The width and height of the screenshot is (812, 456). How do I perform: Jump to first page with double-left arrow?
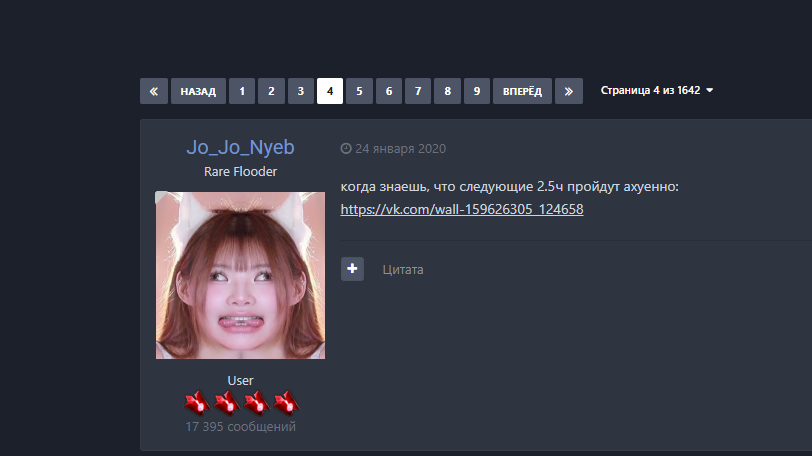point(153,91)
